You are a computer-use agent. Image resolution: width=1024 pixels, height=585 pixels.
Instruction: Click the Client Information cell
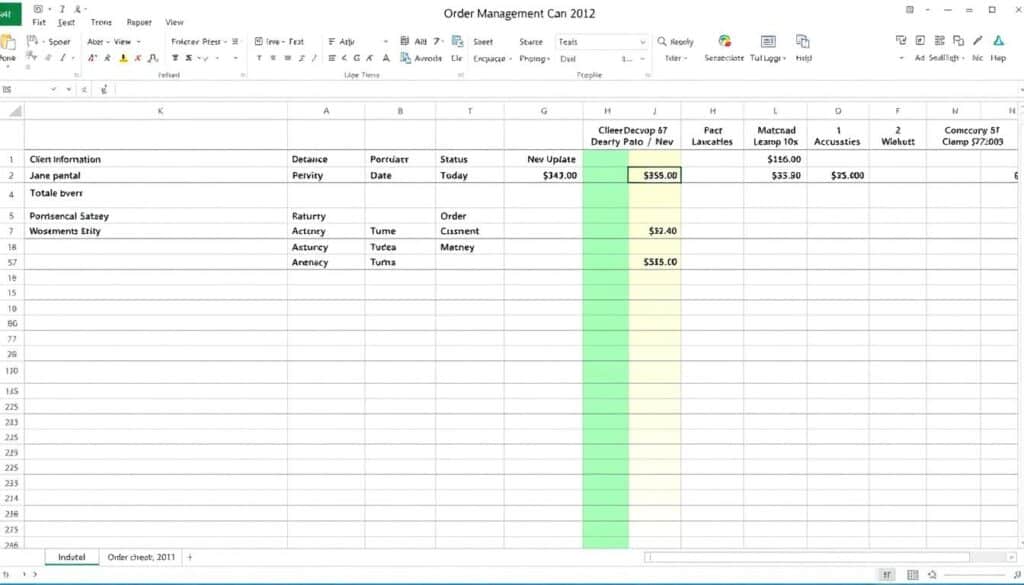(156, 159)
